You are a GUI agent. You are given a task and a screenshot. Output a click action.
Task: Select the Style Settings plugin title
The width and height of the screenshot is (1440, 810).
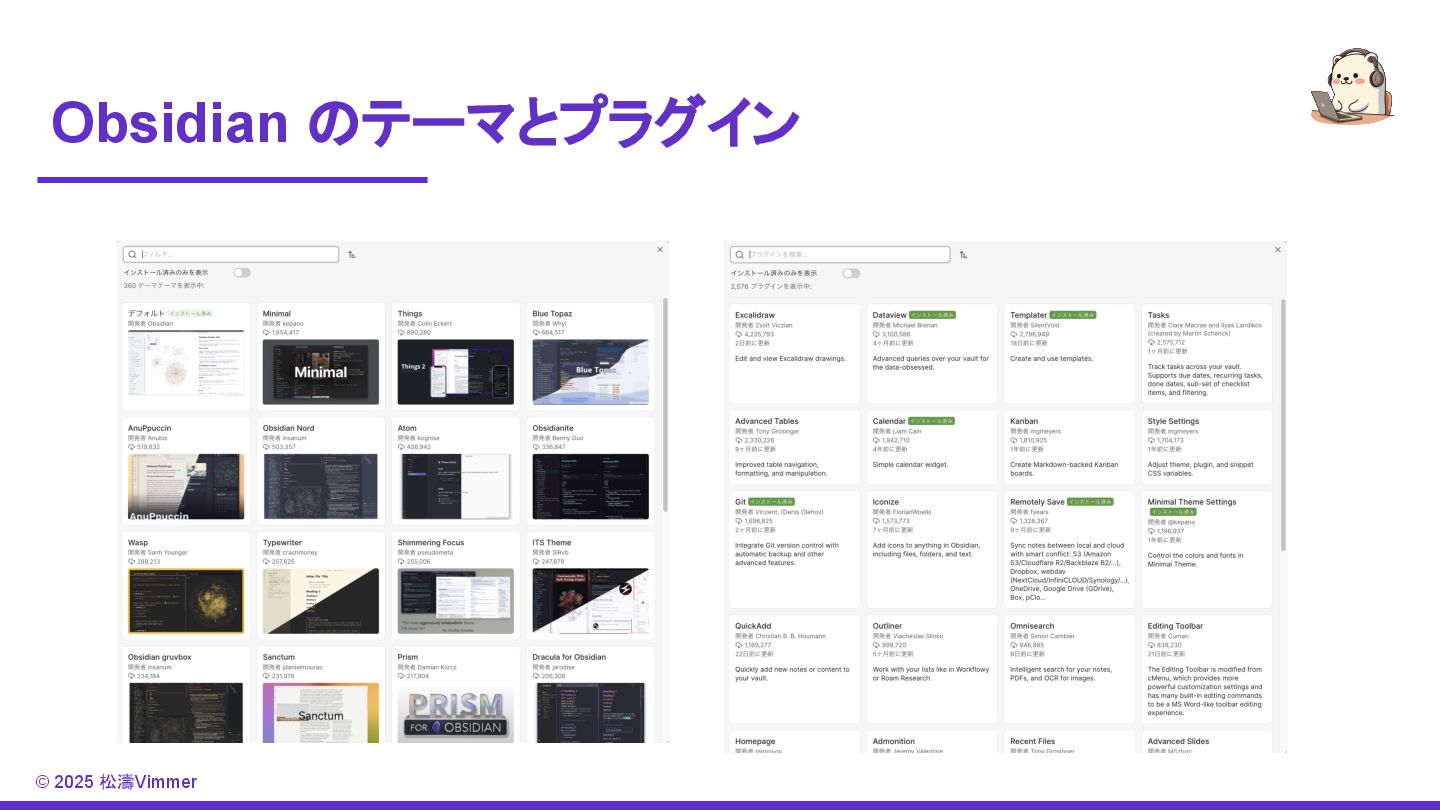(1173, 421)
